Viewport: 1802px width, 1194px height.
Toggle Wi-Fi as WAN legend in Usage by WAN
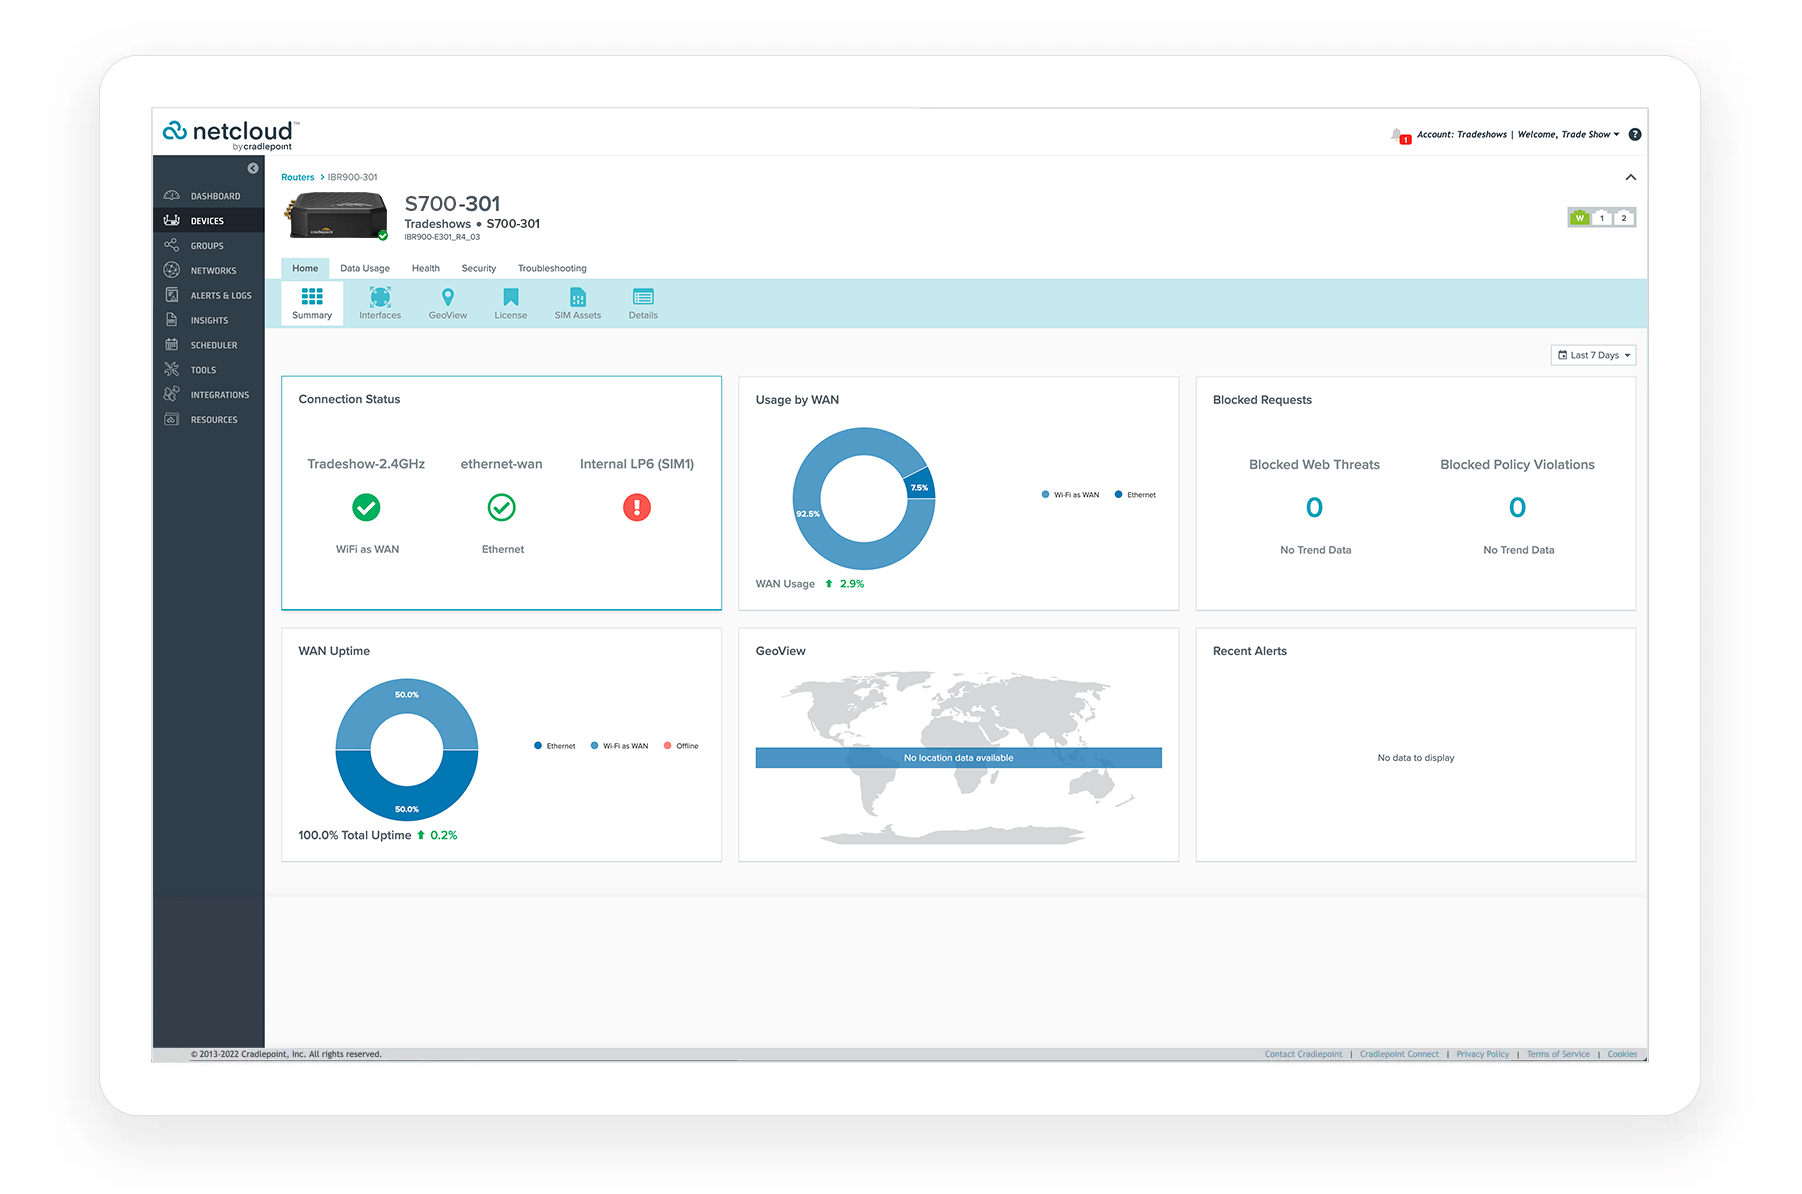1070,495
